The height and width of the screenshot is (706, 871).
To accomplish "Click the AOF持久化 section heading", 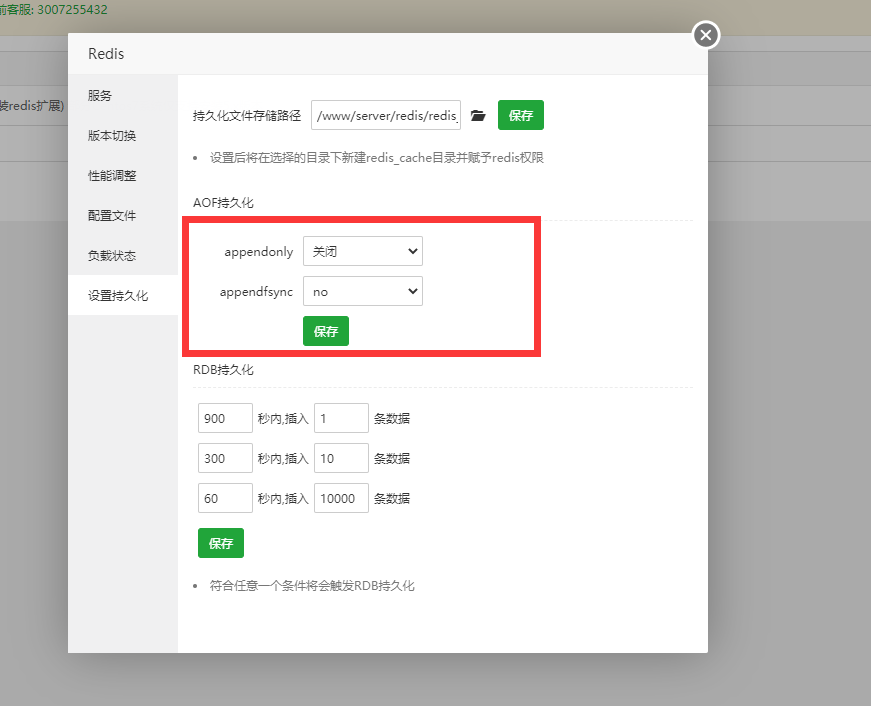I will [x=223, y=203].
